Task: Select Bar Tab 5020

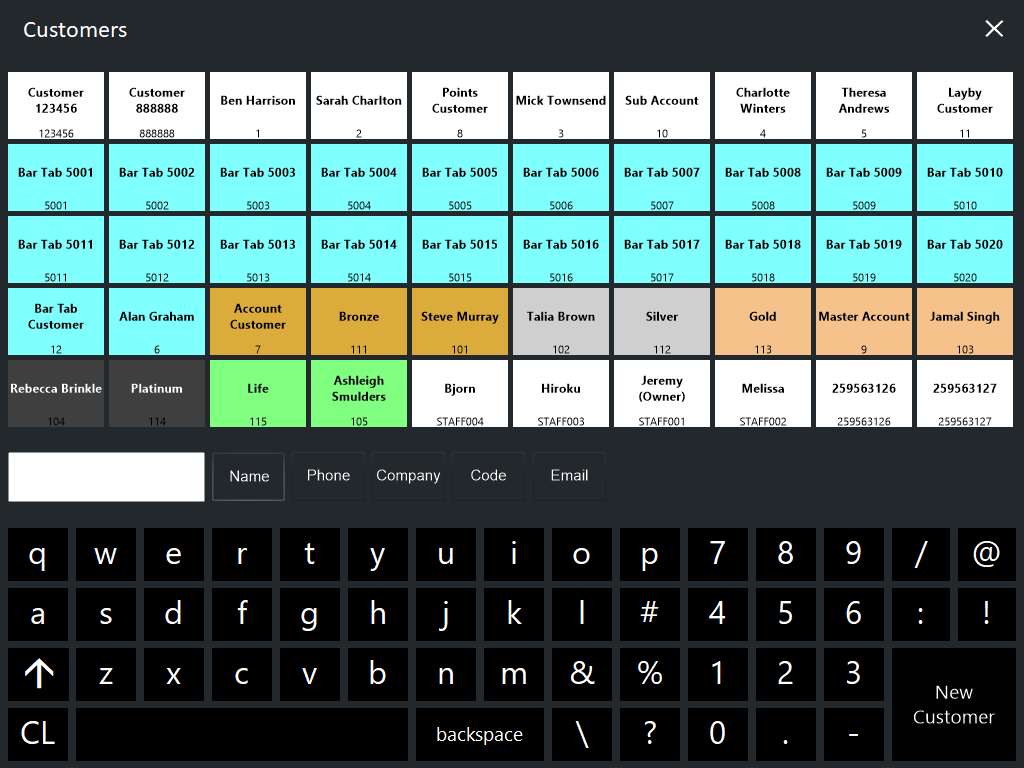Action: click(x=965, y=249)
